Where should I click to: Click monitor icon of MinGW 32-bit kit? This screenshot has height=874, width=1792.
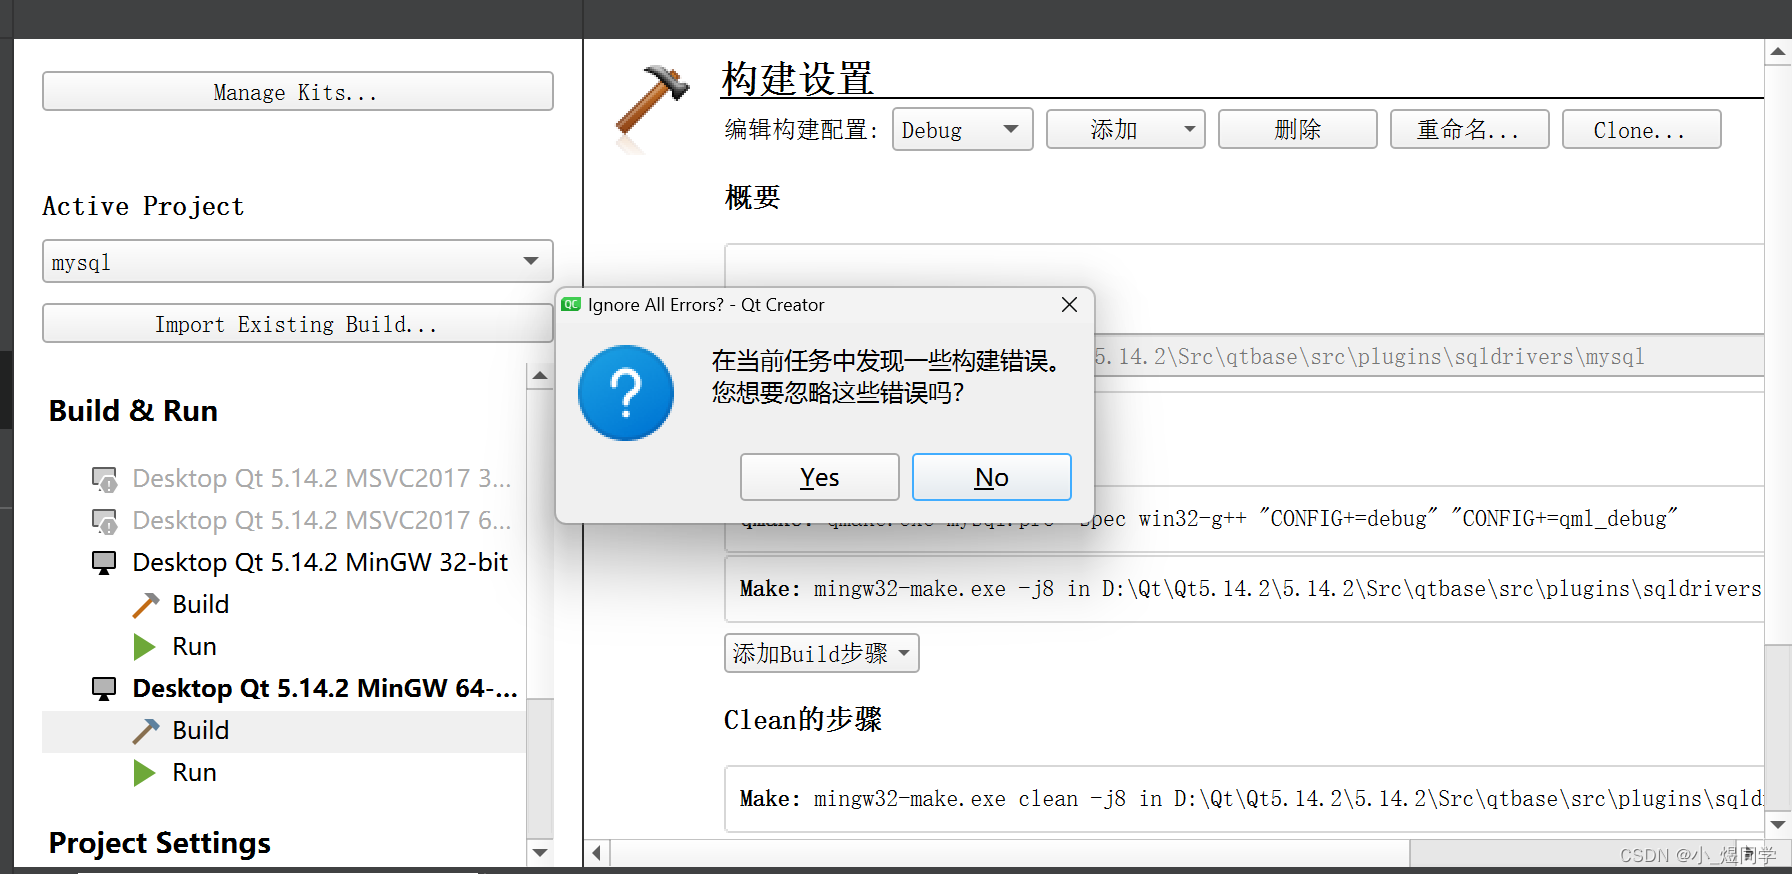tap(104, 563)
